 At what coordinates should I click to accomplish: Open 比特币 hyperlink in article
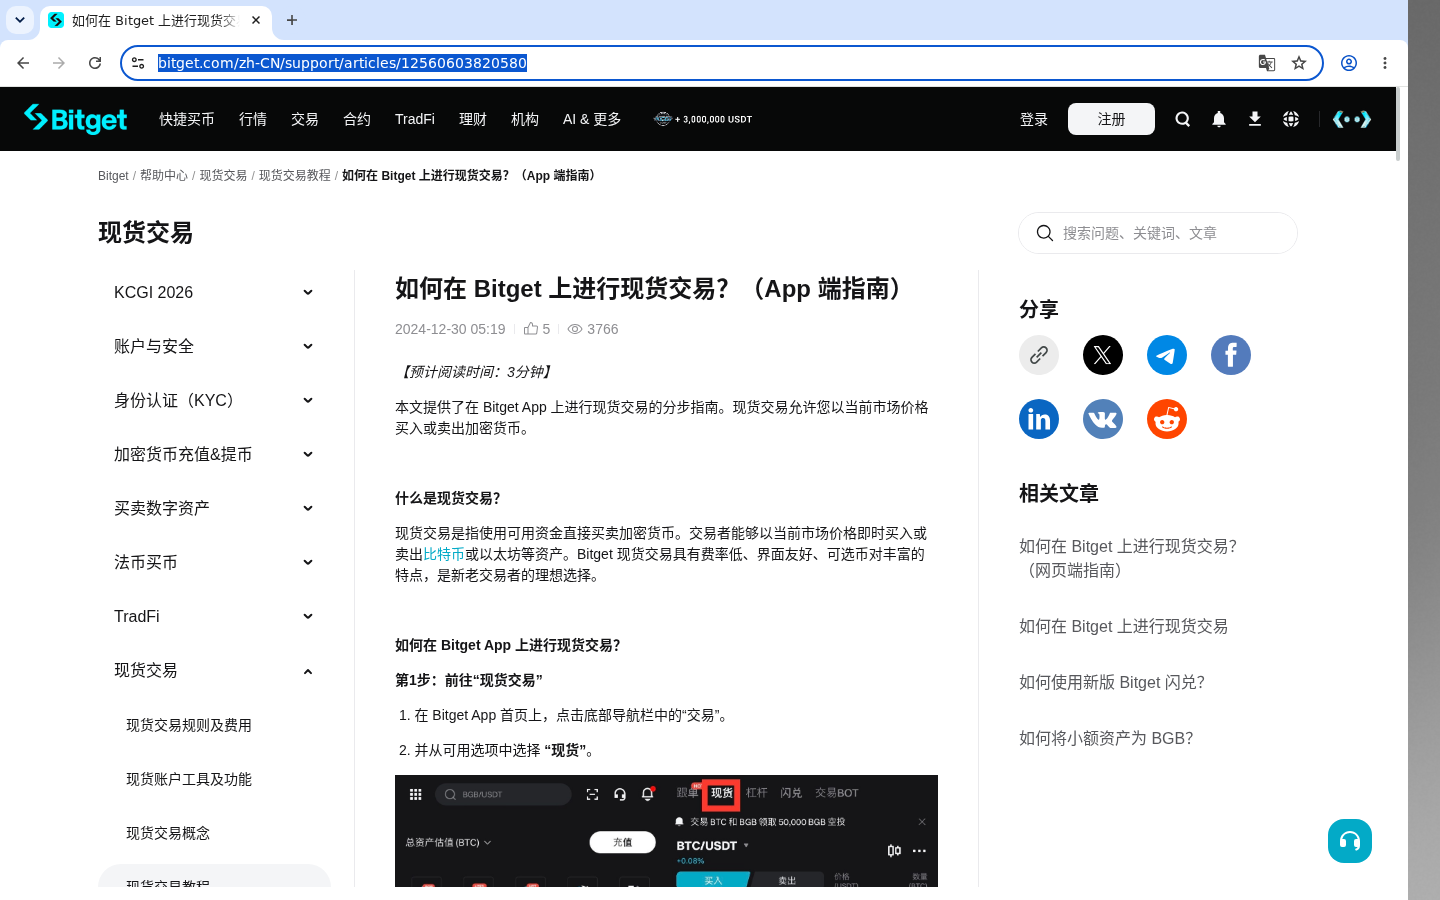444,554
